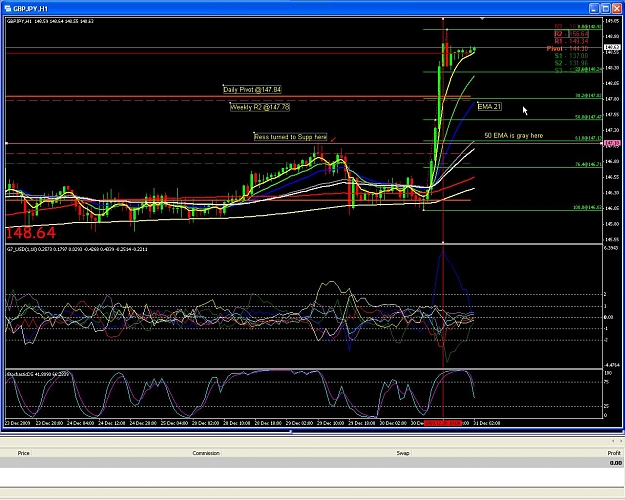Click the '50 EMA is gray here' annotation

click(x=513, y=136)
